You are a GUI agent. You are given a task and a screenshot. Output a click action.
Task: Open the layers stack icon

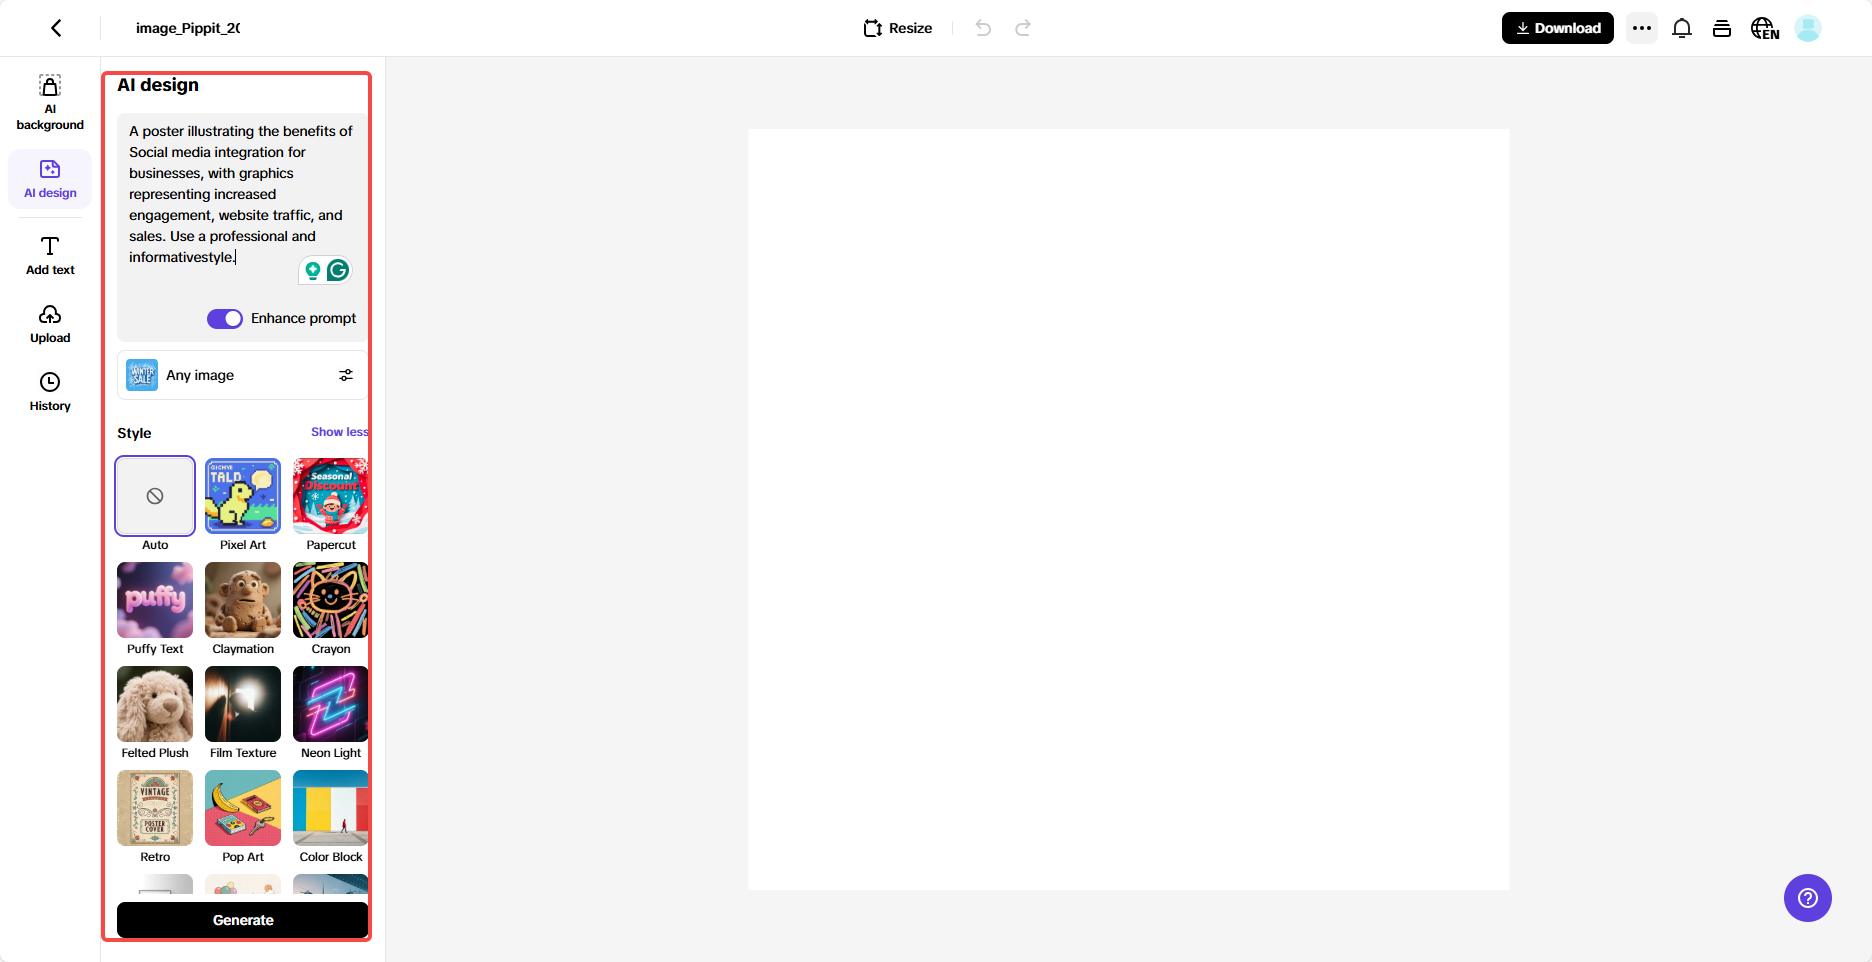1722,28
